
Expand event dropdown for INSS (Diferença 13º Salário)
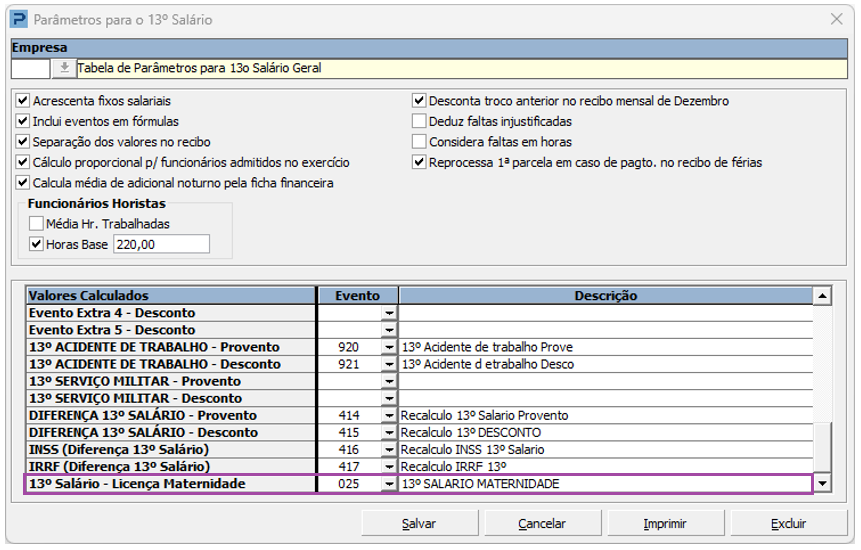(x=389, y=450)
